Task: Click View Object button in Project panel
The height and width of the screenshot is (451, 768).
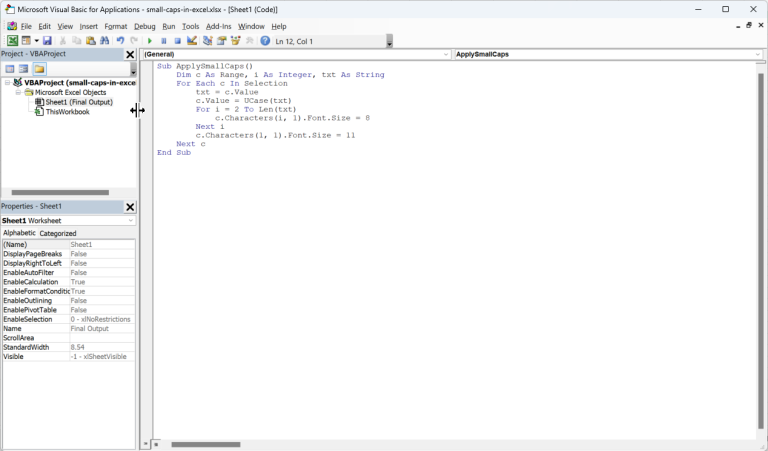Action: click(24, 69)
